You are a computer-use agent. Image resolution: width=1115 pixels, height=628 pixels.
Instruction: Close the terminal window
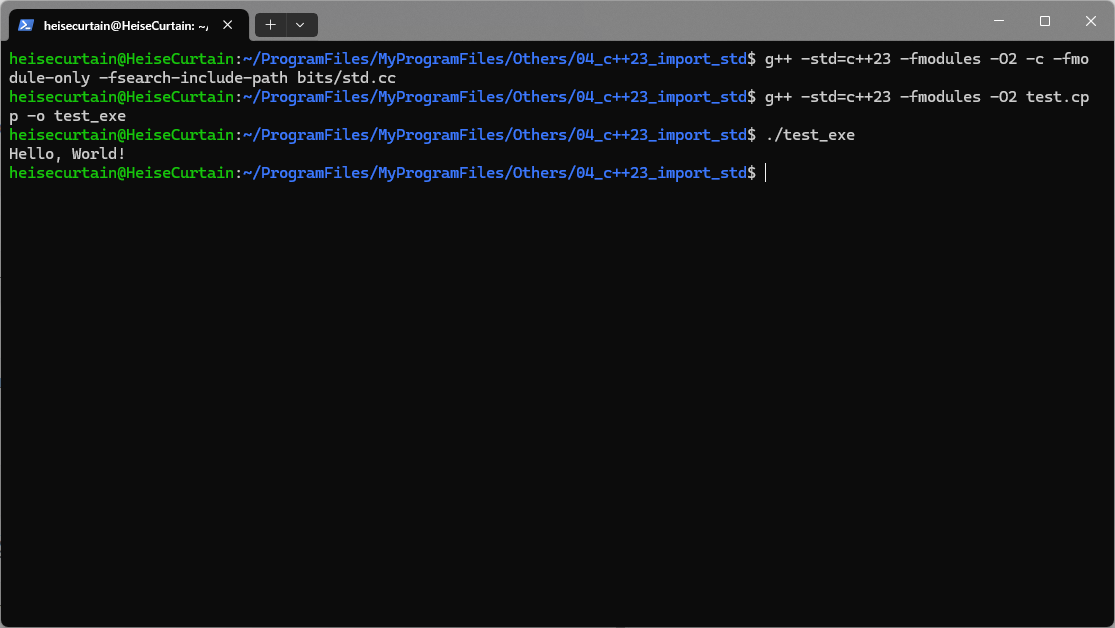tap(1091, 21)
